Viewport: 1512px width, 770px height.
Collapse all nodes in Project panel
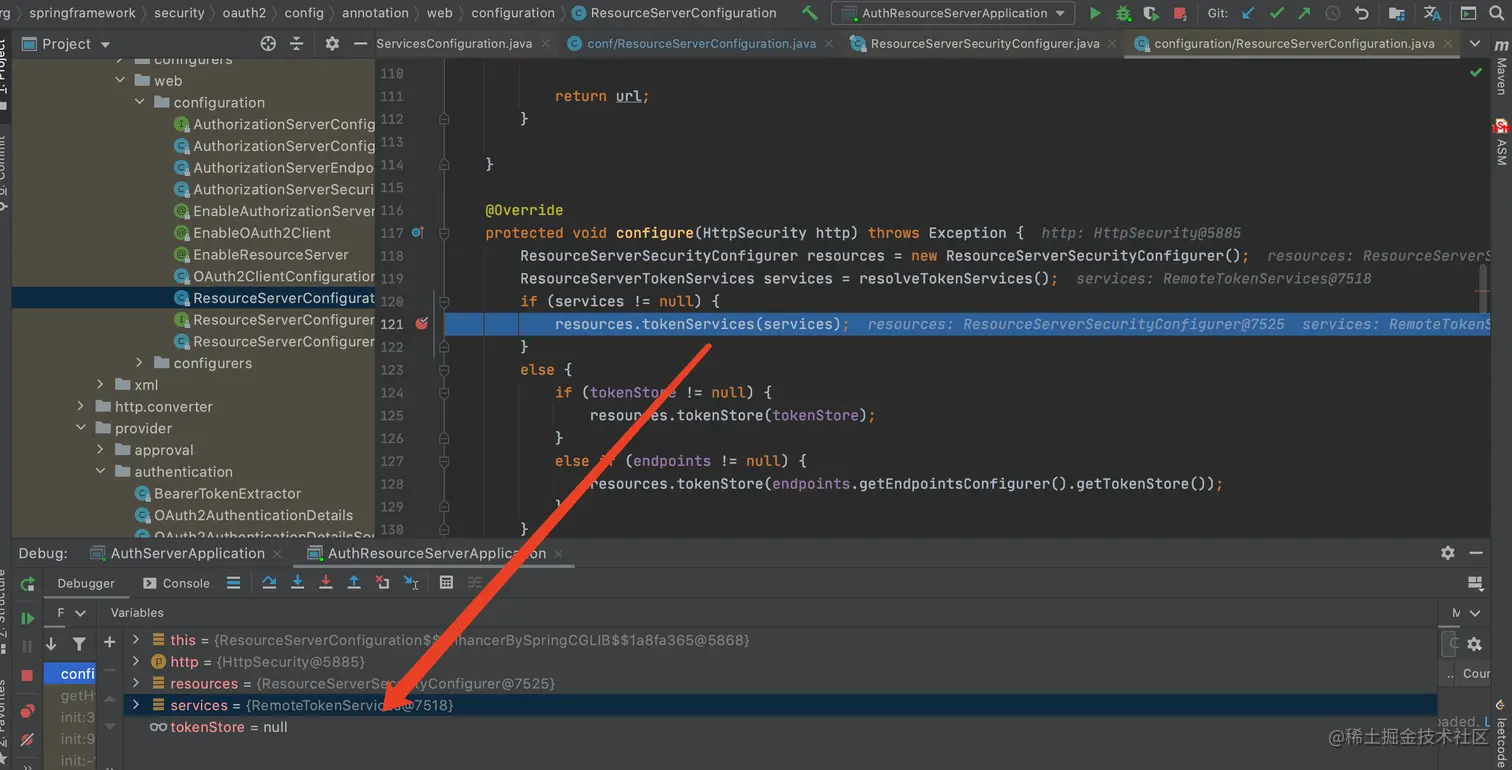click(x=296, y=44)
